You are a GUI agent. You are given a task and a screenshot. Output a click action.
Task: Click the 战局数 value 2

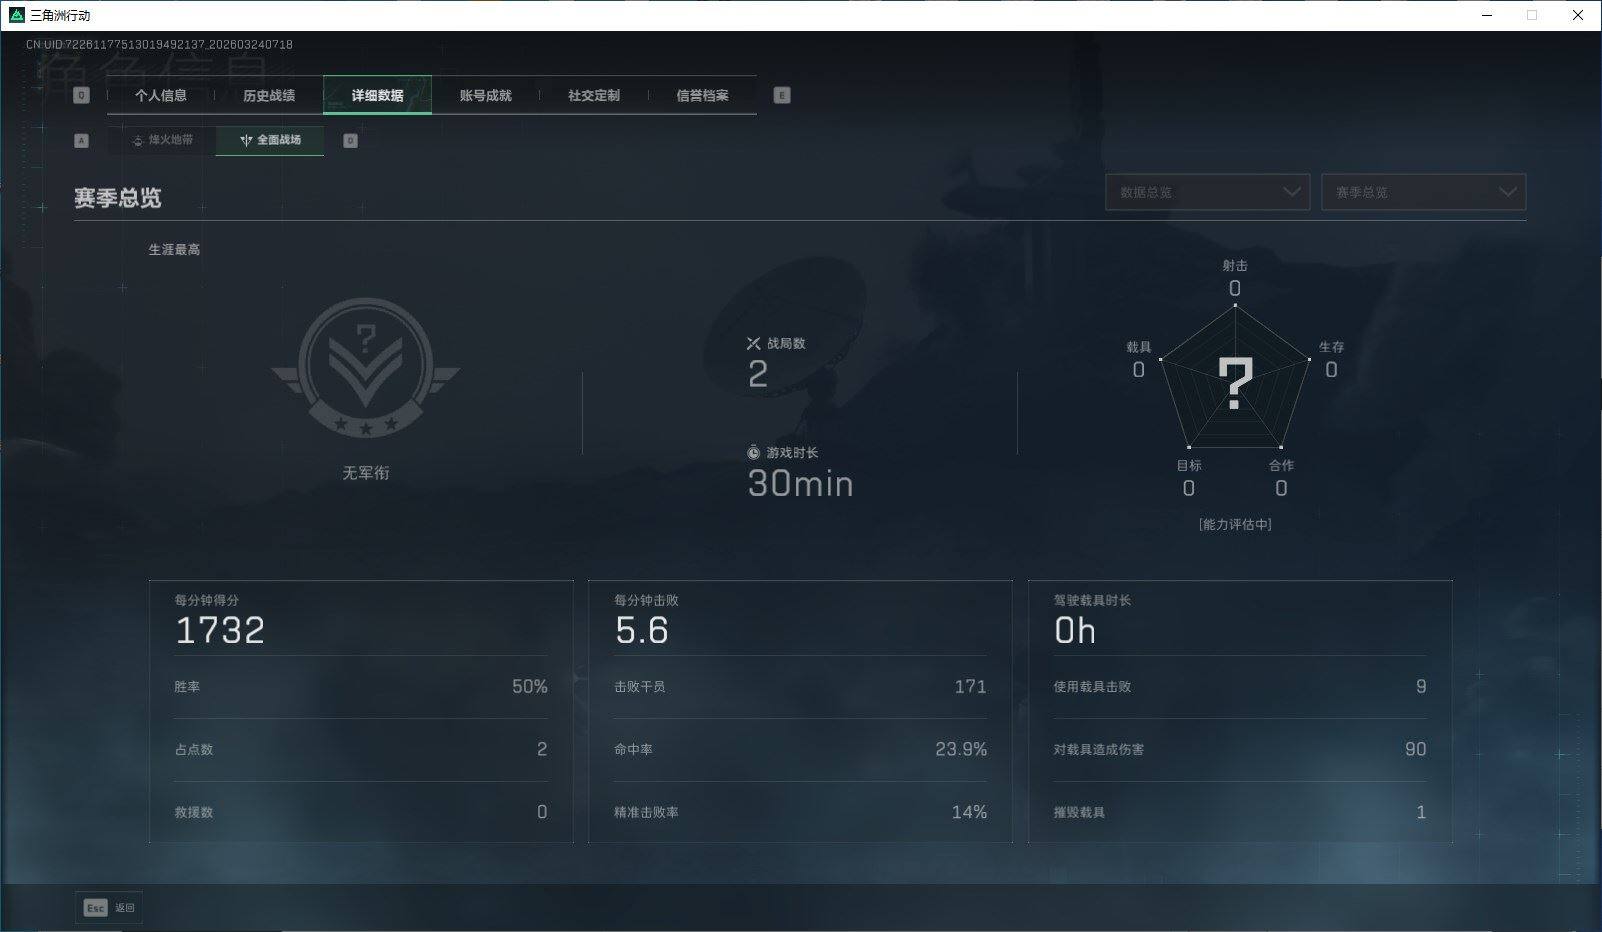pos(758,374)
